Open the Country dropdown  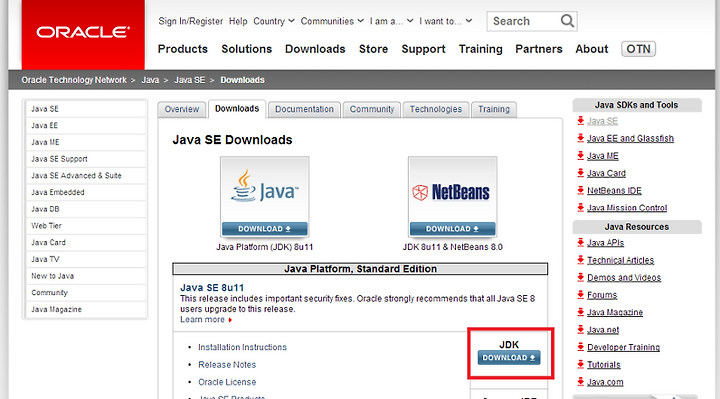(x=274, y=21)
